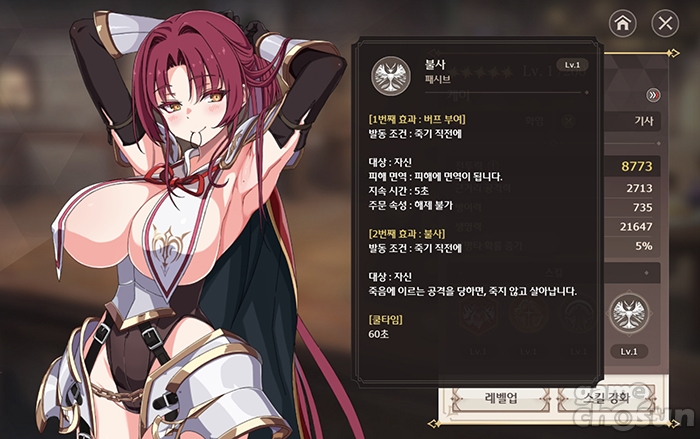This screenshot has width=700, height=439.
Task: Select the dimmed third skill icon
Action: tap(579, 314)
